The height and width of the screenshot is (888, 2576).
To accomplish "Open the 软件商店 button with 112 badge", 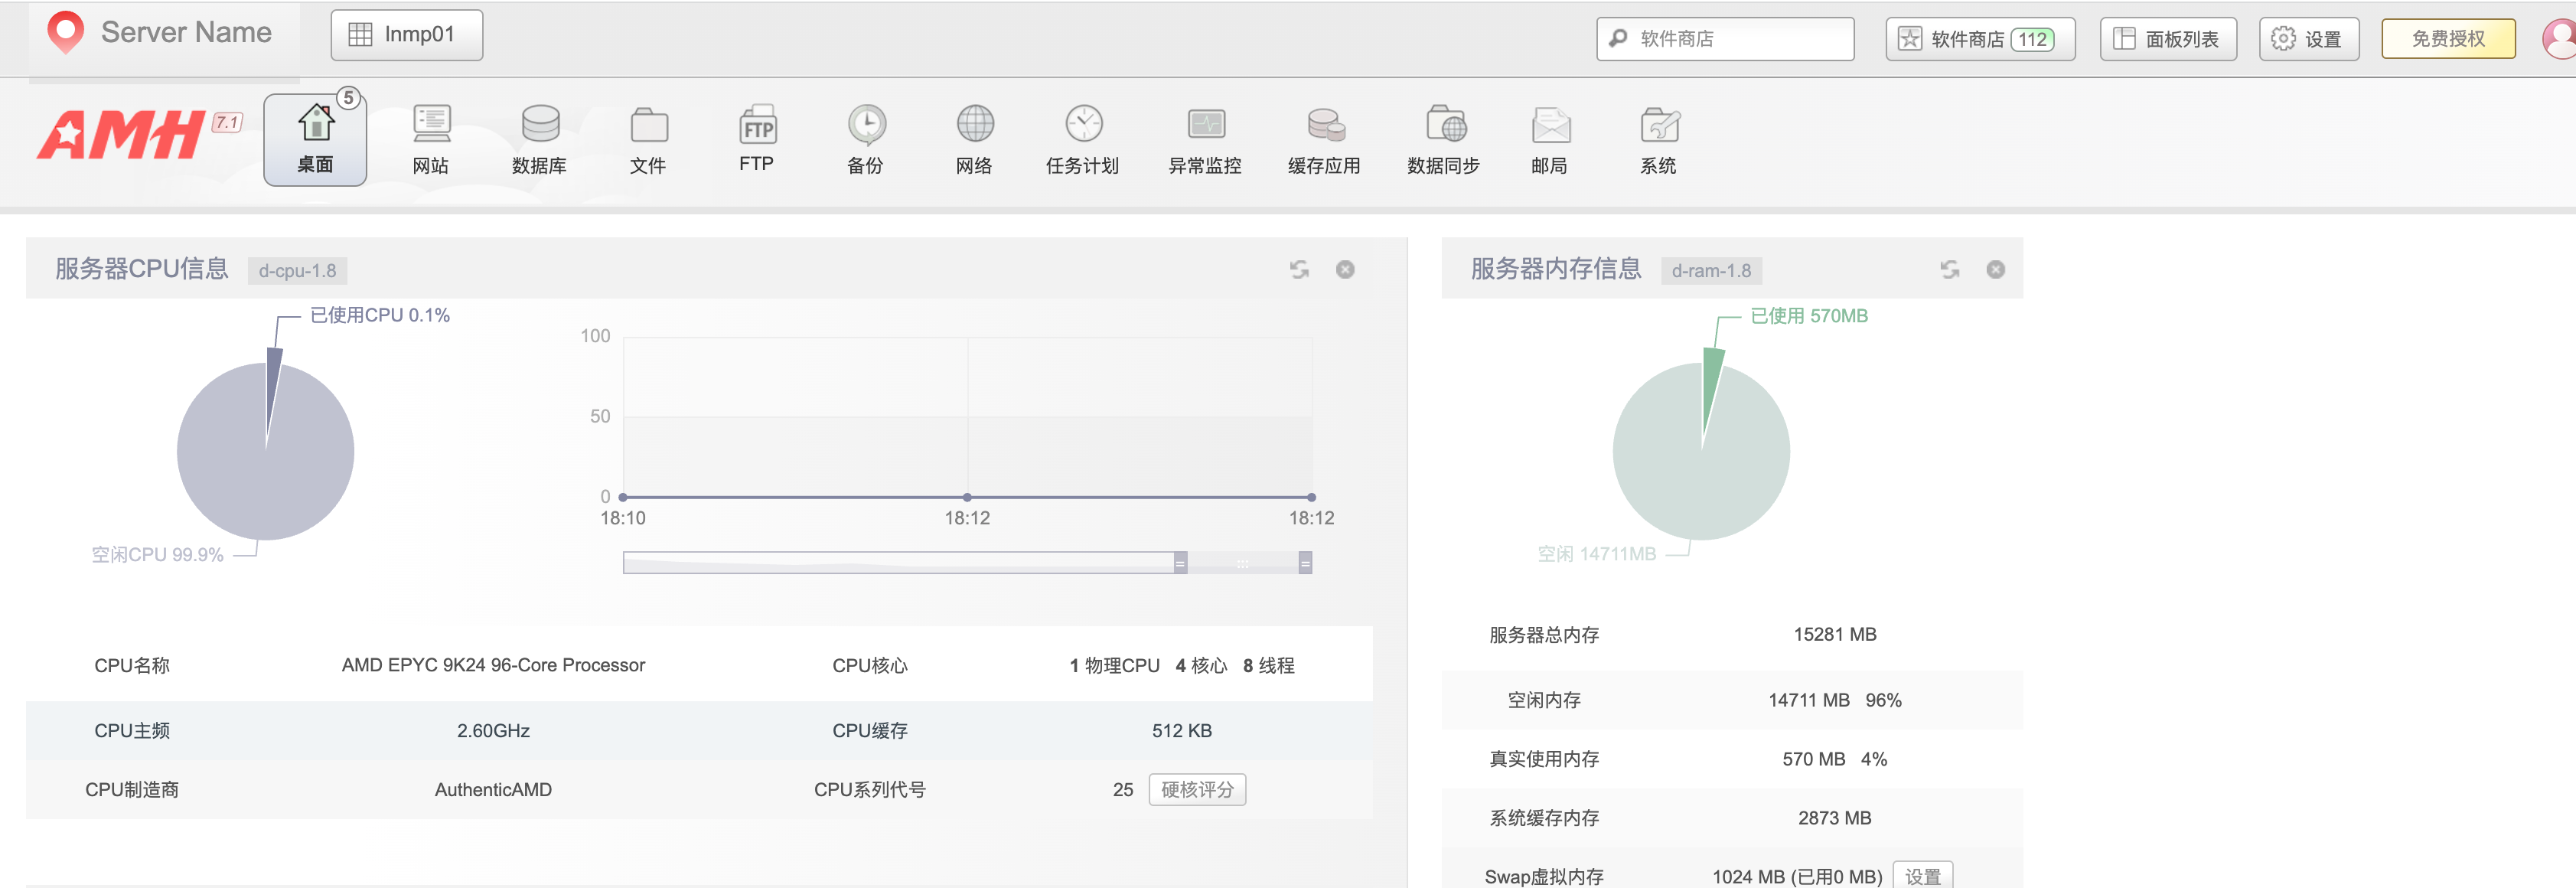I will [1980, 39].
